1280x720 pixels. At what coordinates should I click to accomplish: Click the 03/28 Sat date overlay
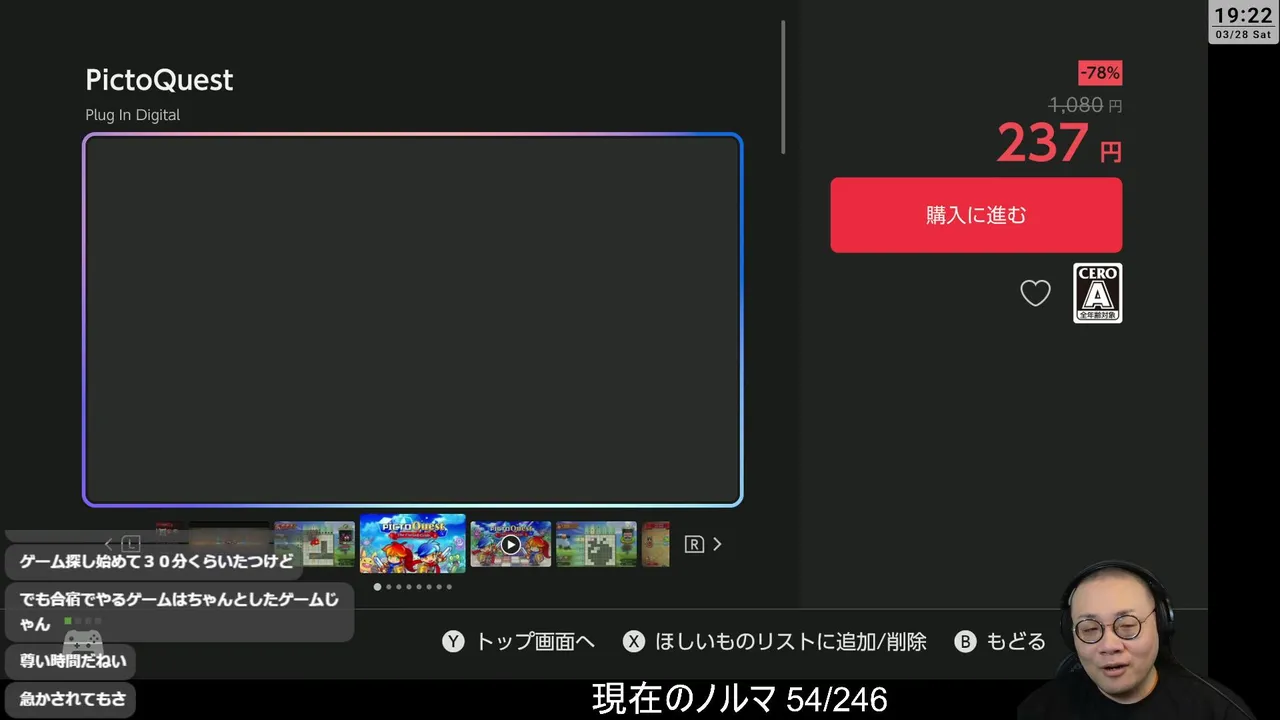tap(1243, 35)
